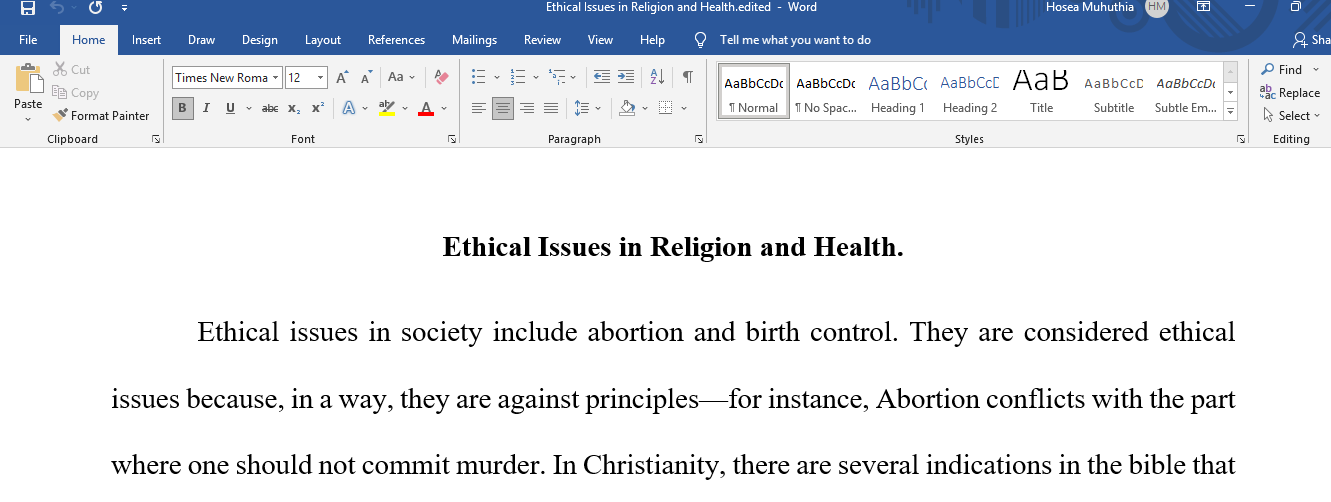
Task: Click the Replace button in Editing
Action: [1290, 93]
